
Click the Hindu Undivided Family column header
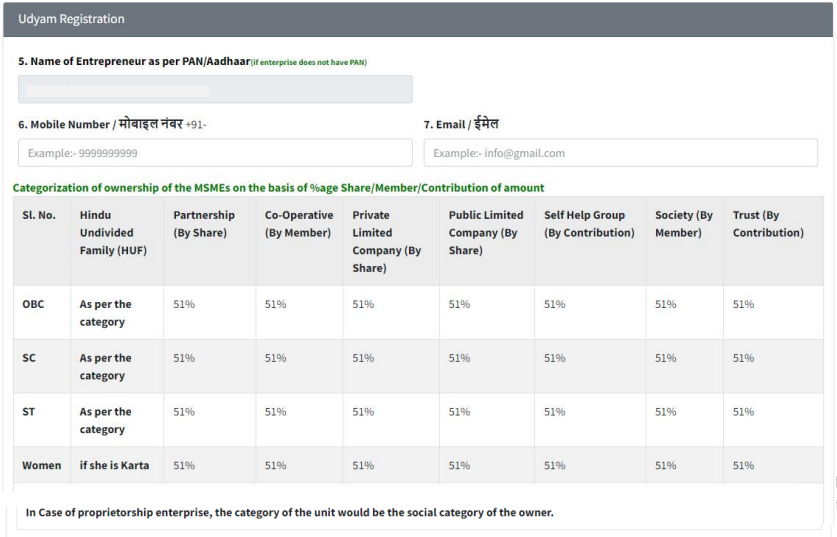[113, 233]
